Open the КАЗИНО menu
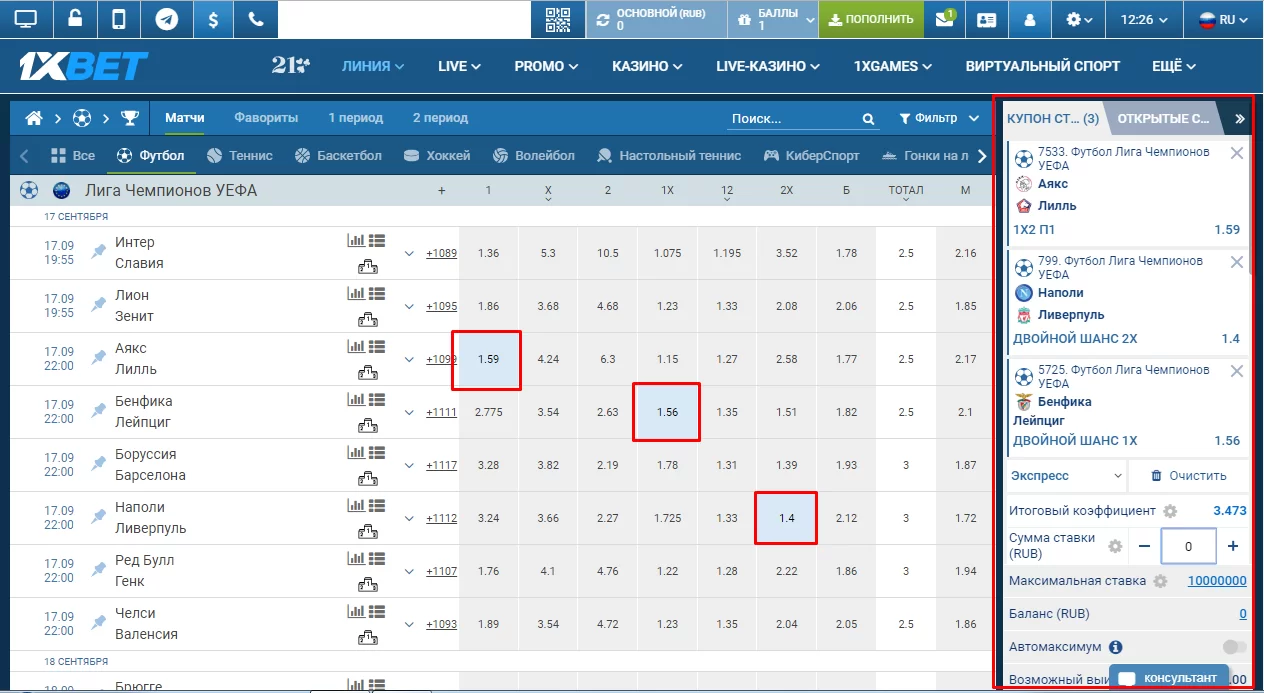 [647, 66]
